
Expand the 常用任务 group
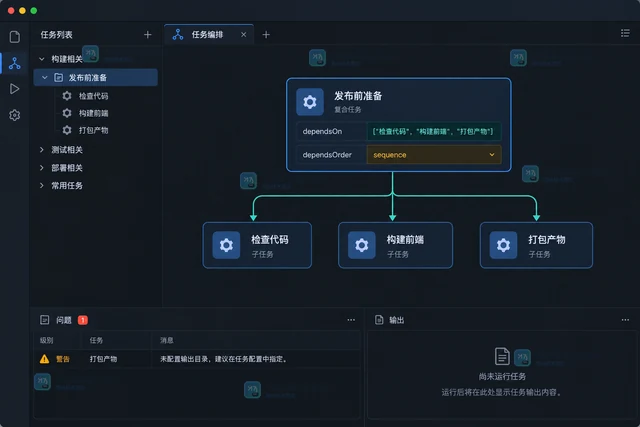tap(42, 186)
